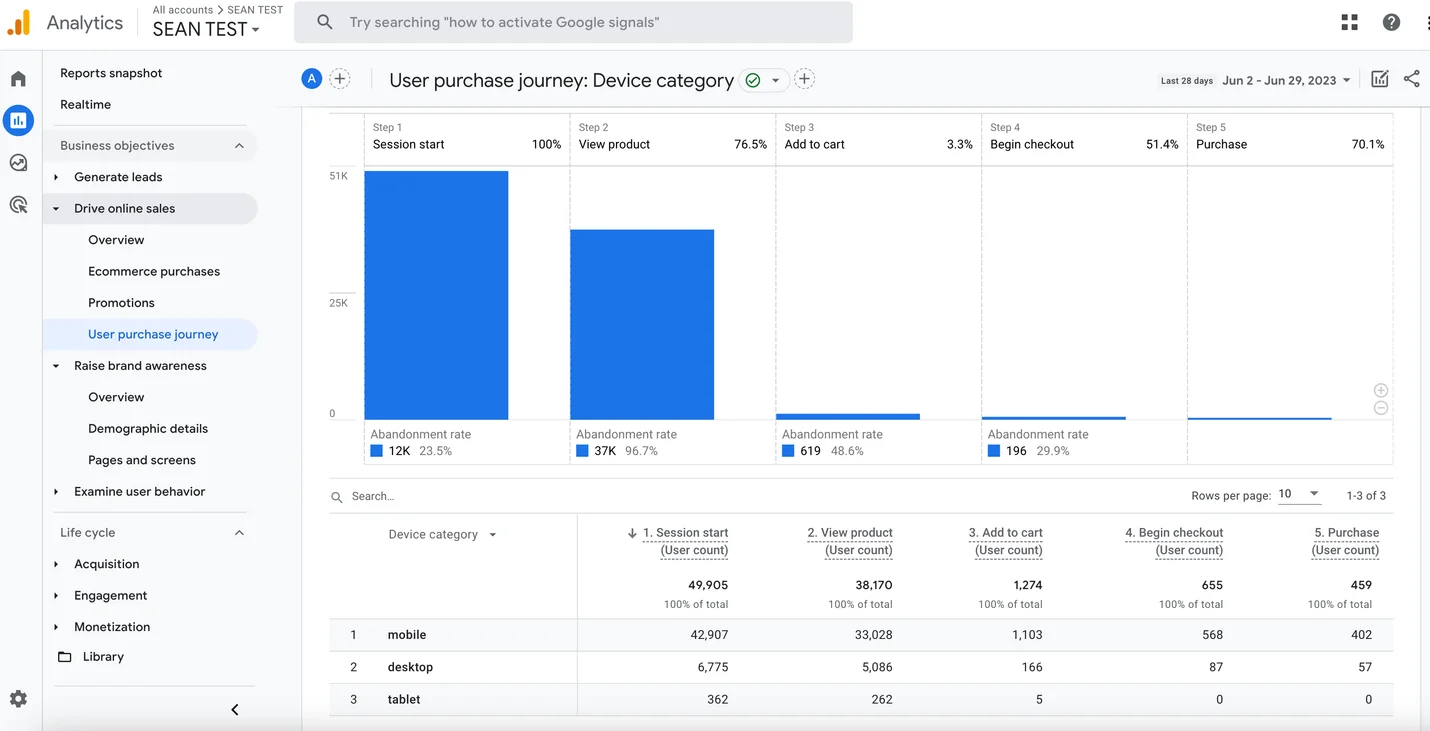Open the Explore icon in sidebar
This screenshot has width=1430, height=731.
pos(18,163)
